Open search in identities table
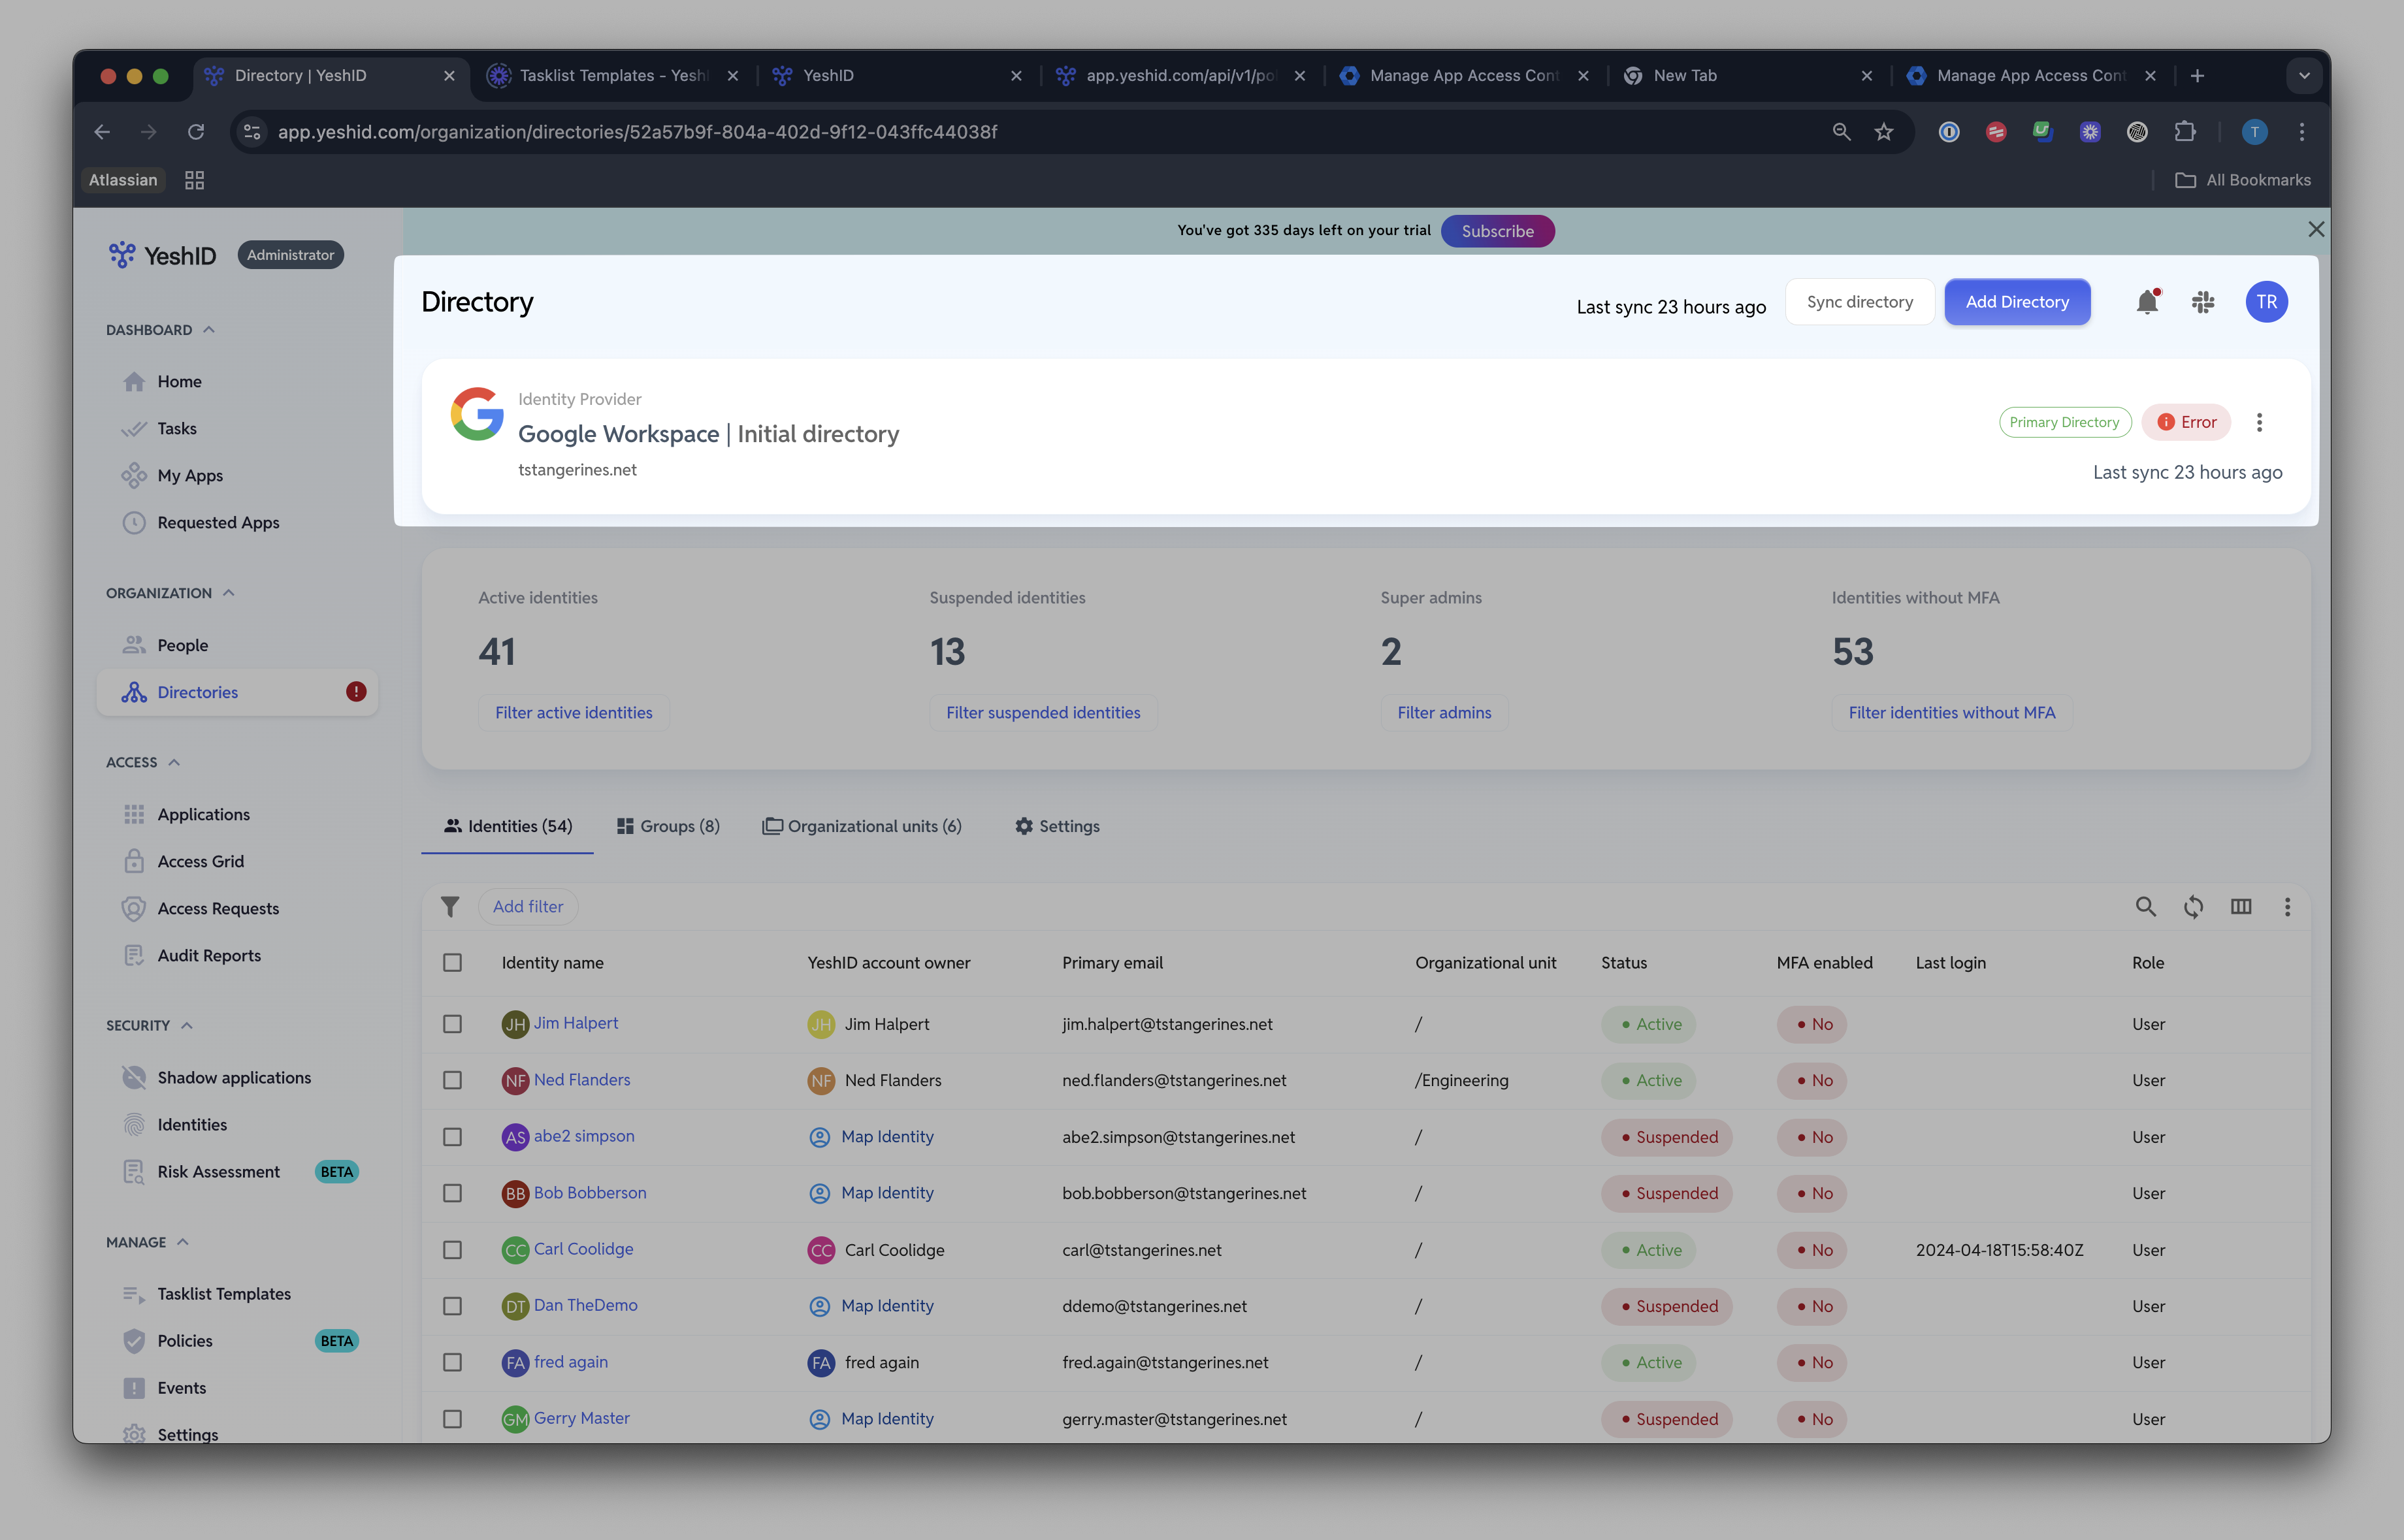The height and width of the screenshot is (1540, 2404). (x=2145, y=907)
